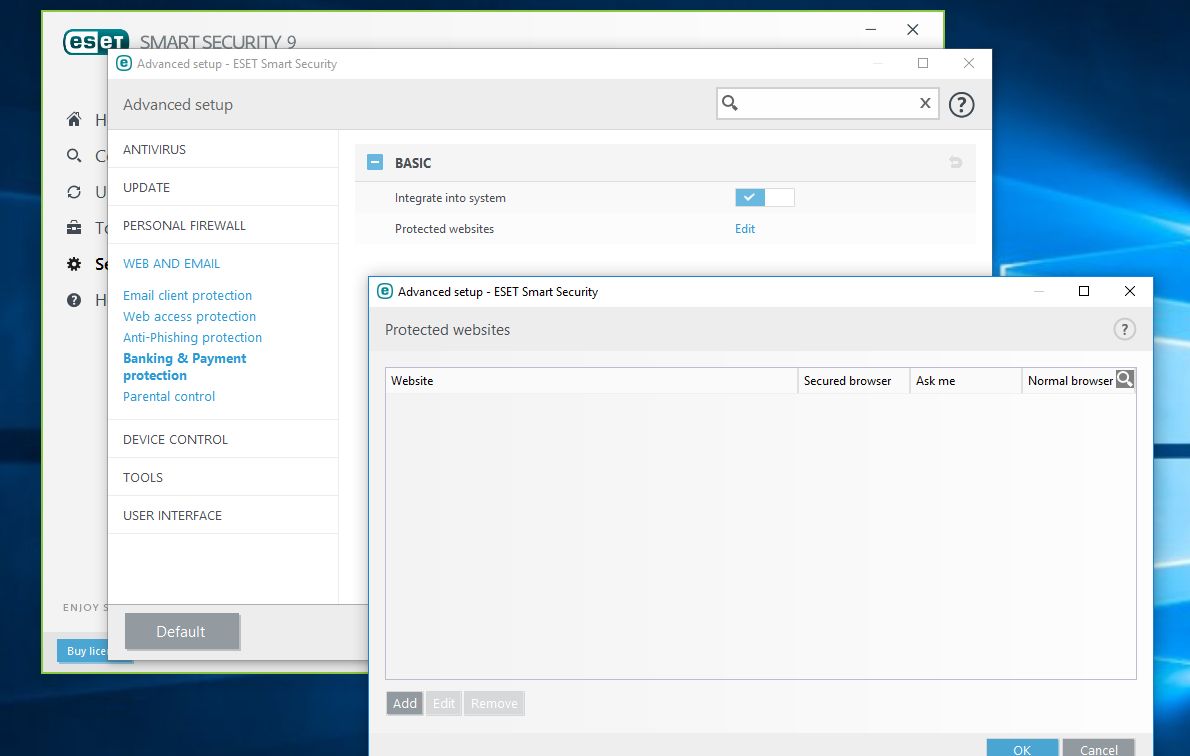1190x756 pixels.
Task: Click the Buy license button in ESET main window
Action: point(83,650)
